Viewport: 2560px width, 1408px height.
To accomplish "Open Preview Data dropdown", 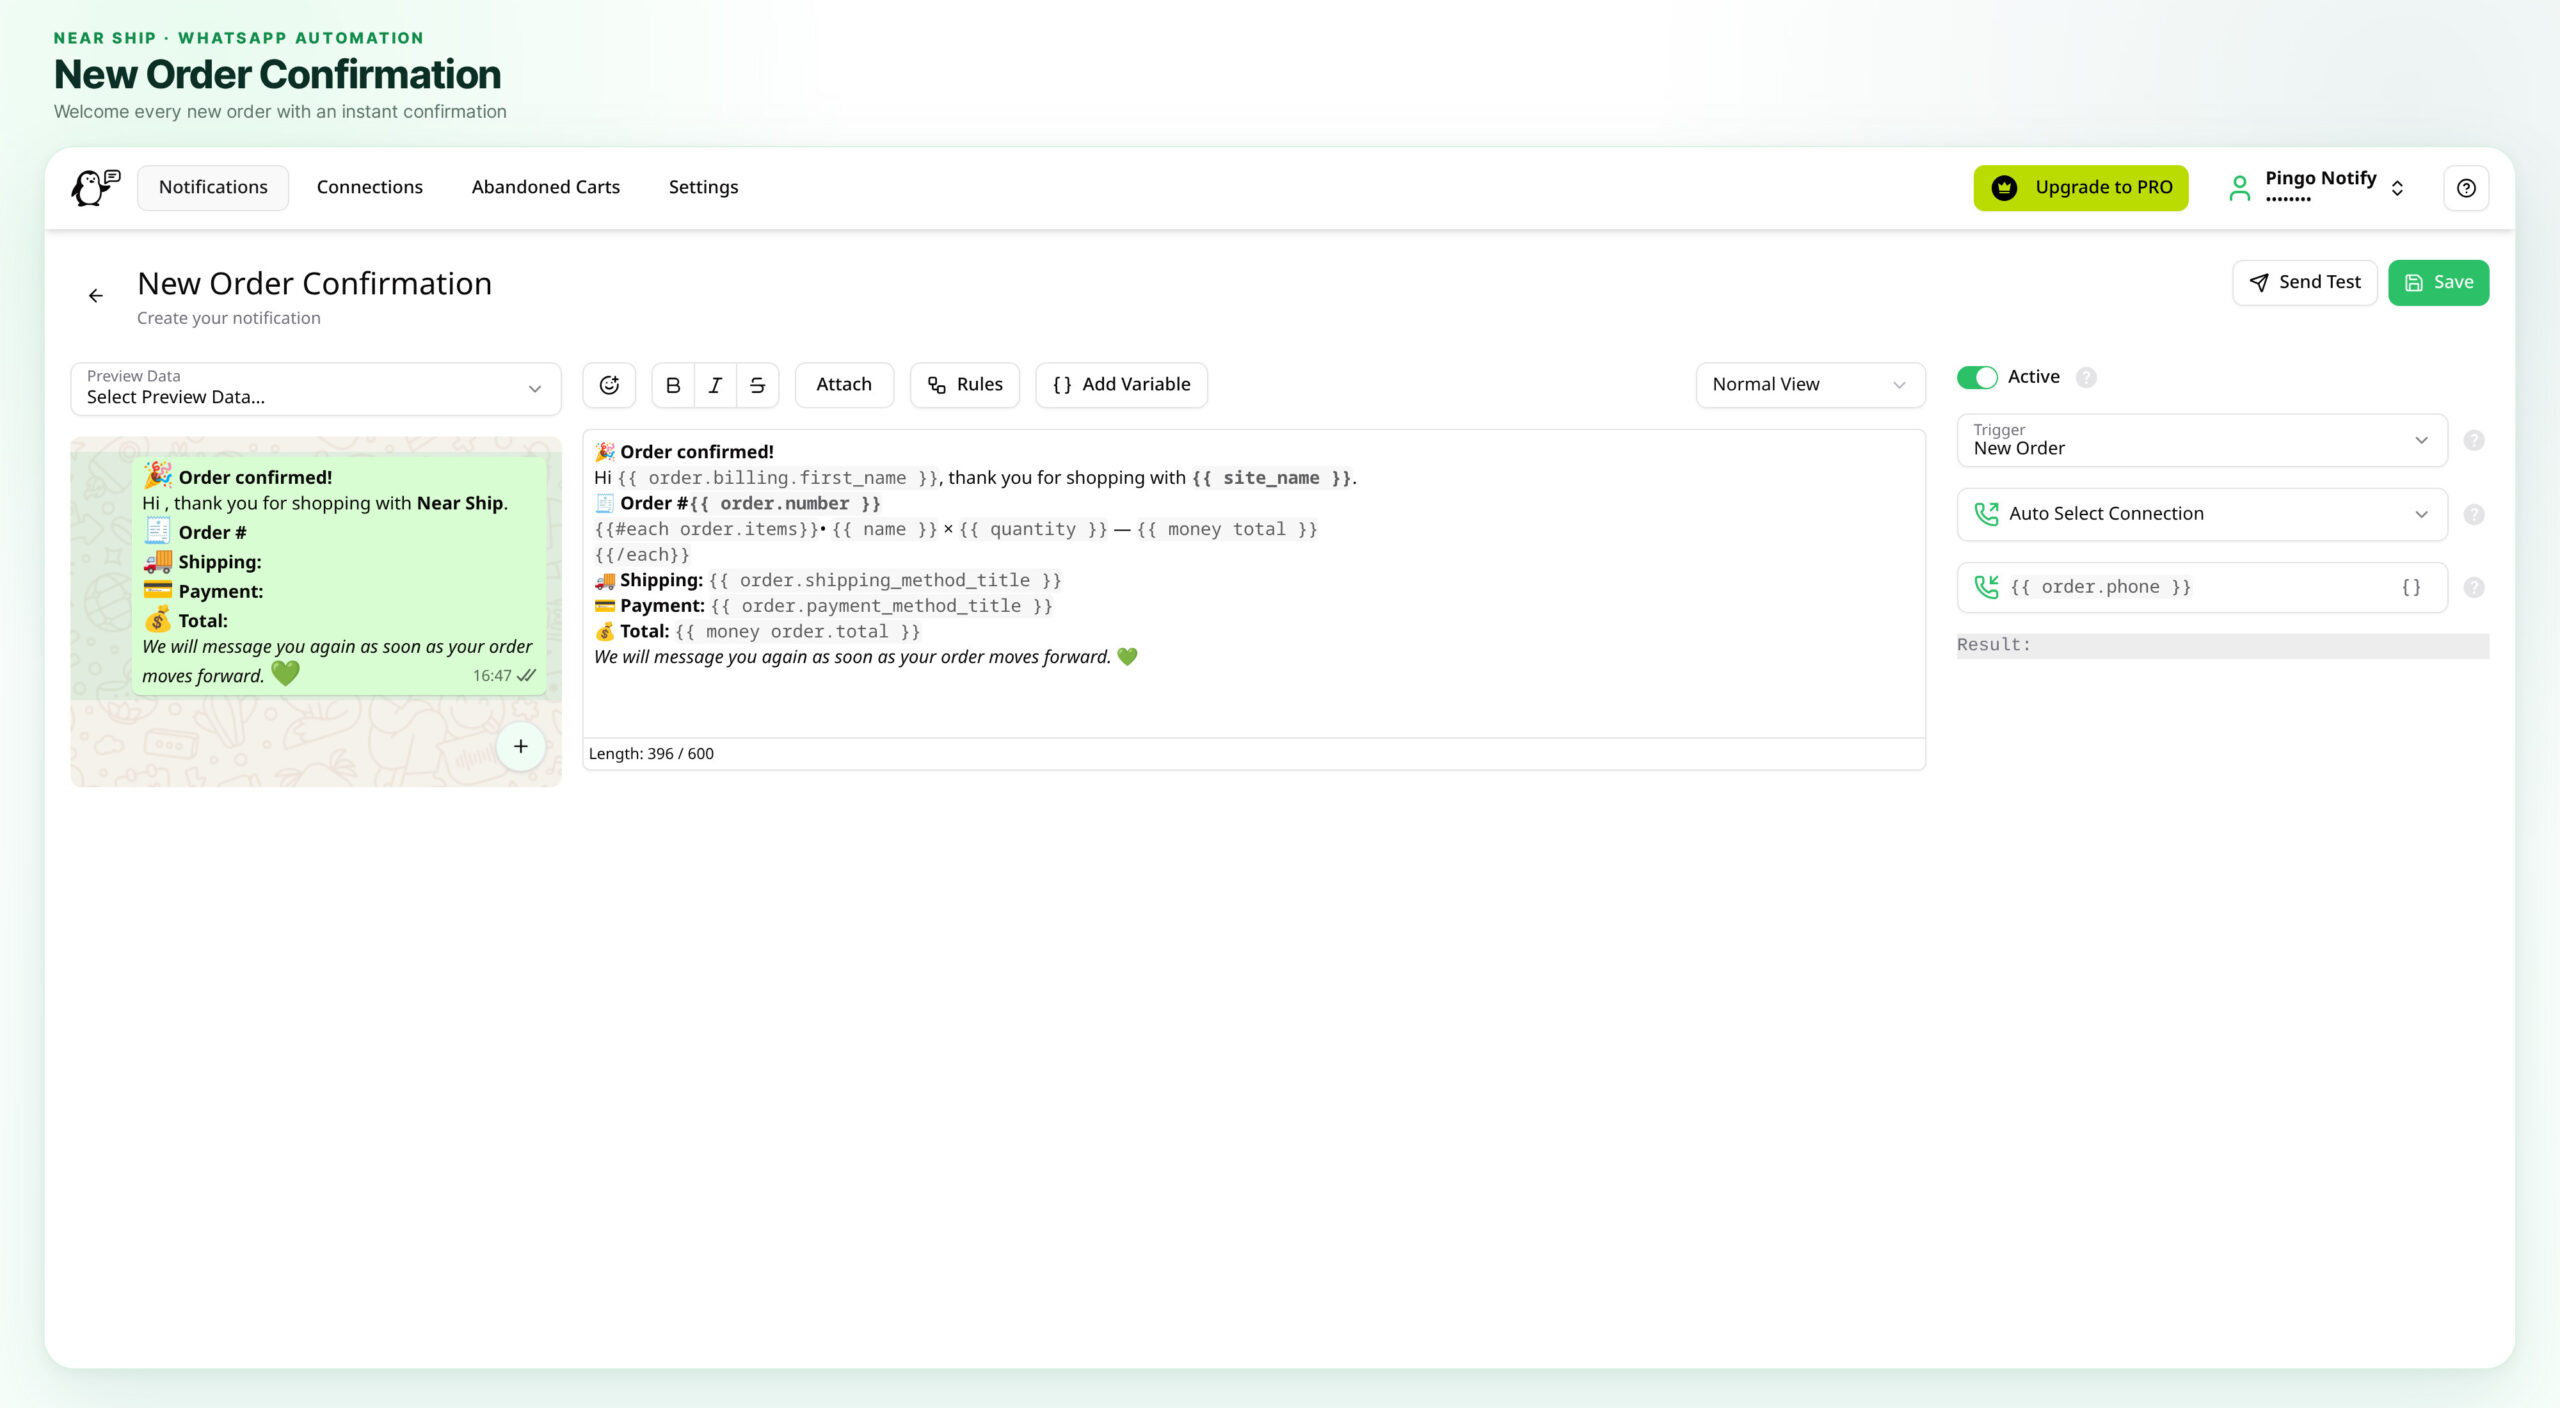I will [x=316, y=388].
